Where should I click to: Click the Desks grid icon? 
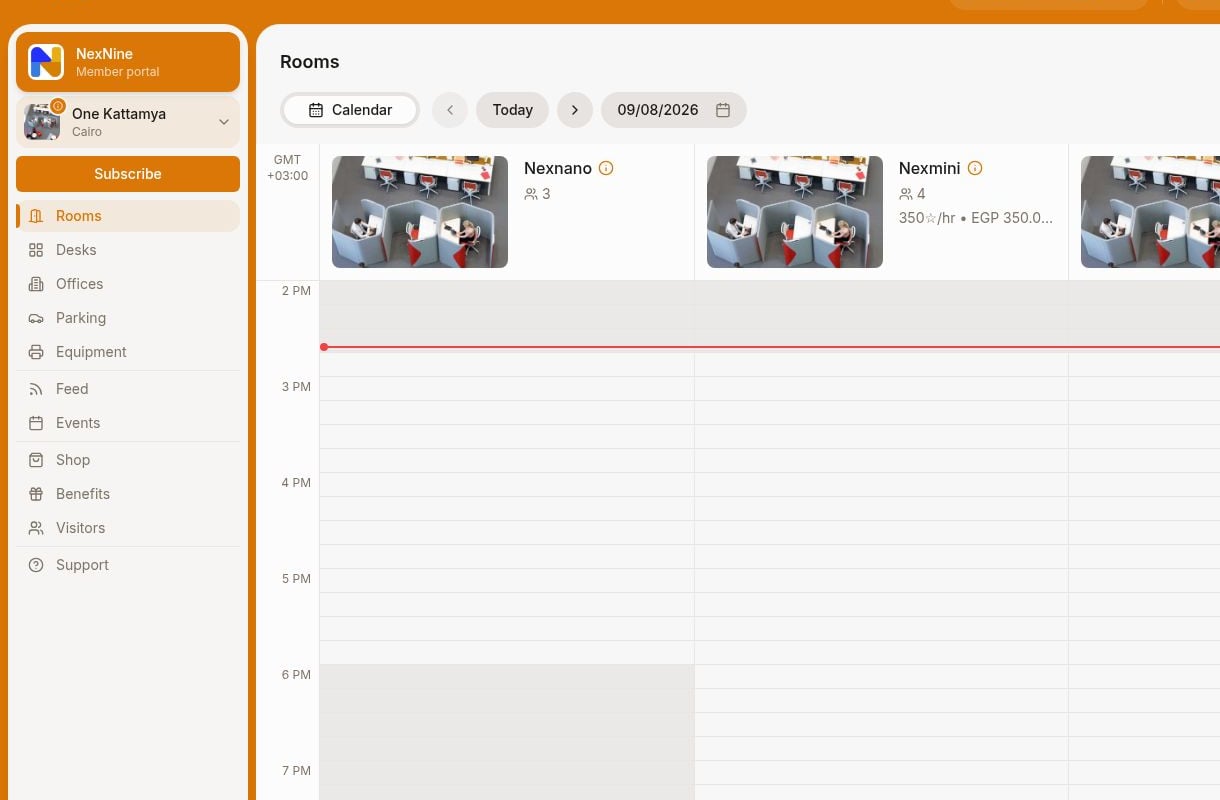pyautogui.click(x=36, y=250)
